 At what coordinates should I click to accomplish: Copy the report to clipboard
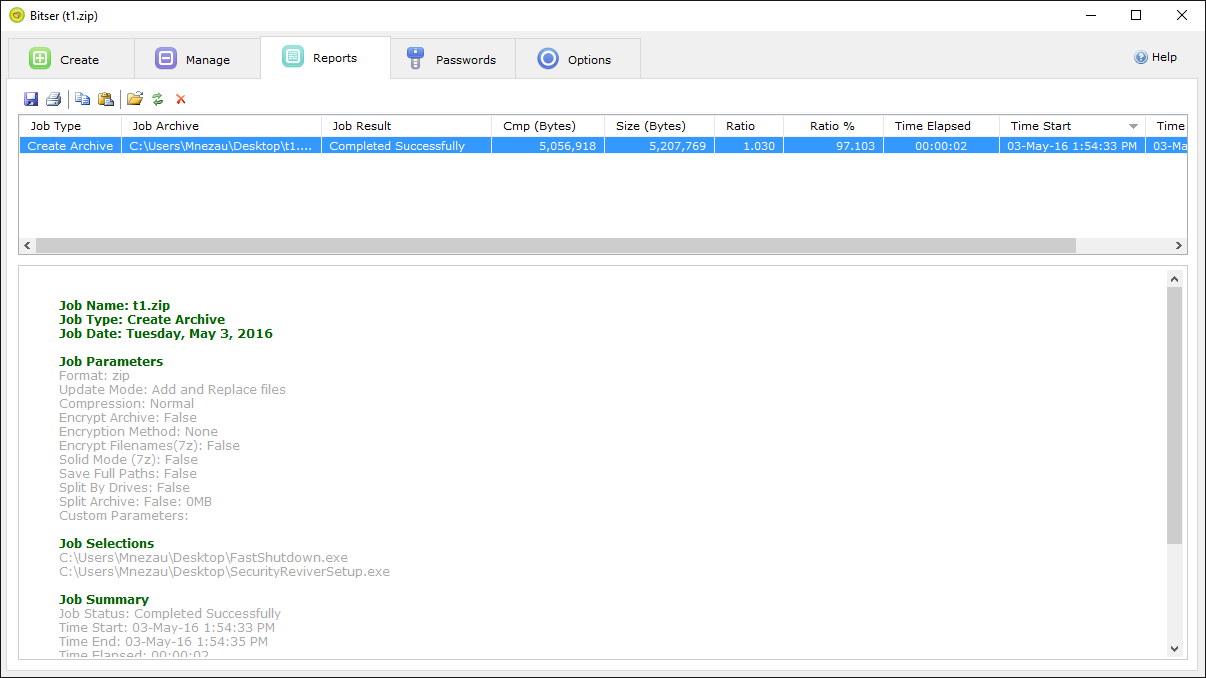[x=82, y=98]
